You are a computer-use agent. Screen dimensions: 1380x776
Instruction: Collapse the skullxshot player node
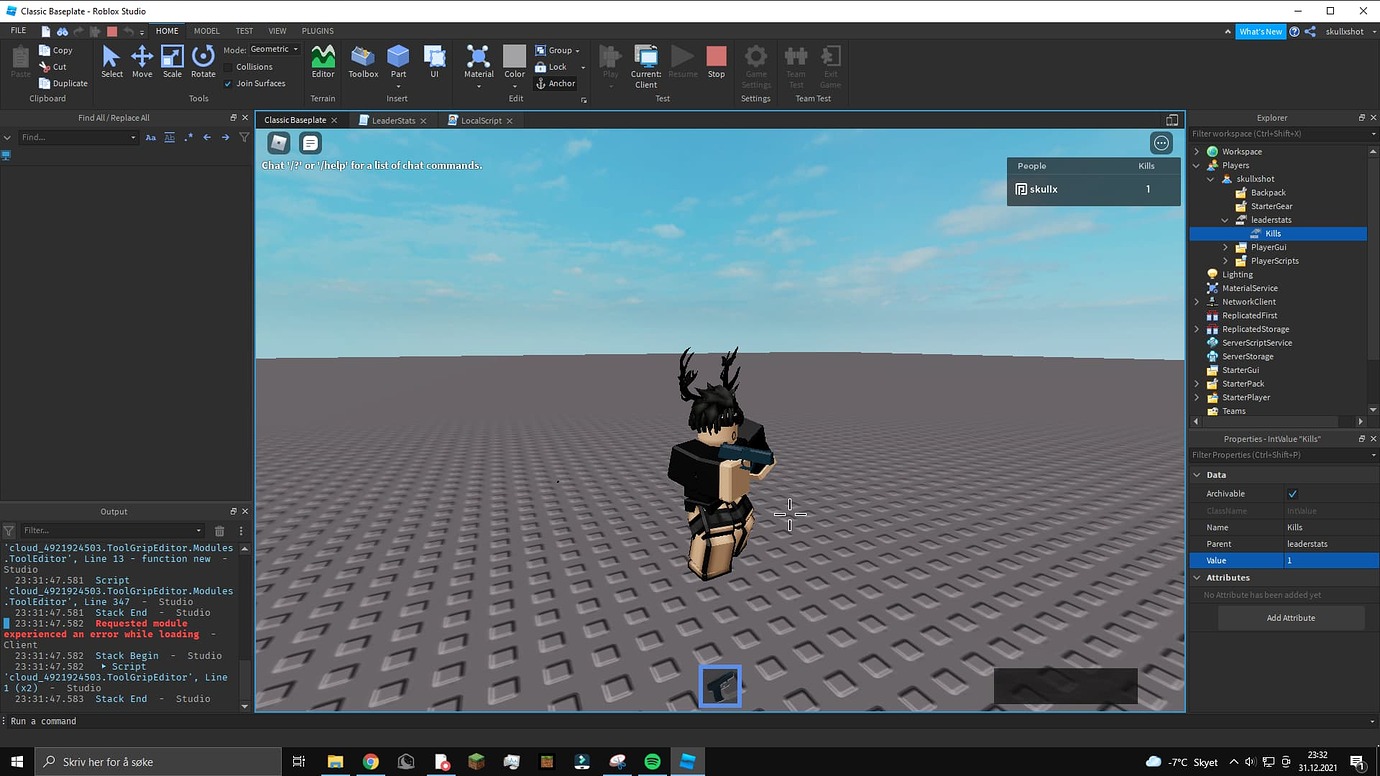tap(1211, 179)
